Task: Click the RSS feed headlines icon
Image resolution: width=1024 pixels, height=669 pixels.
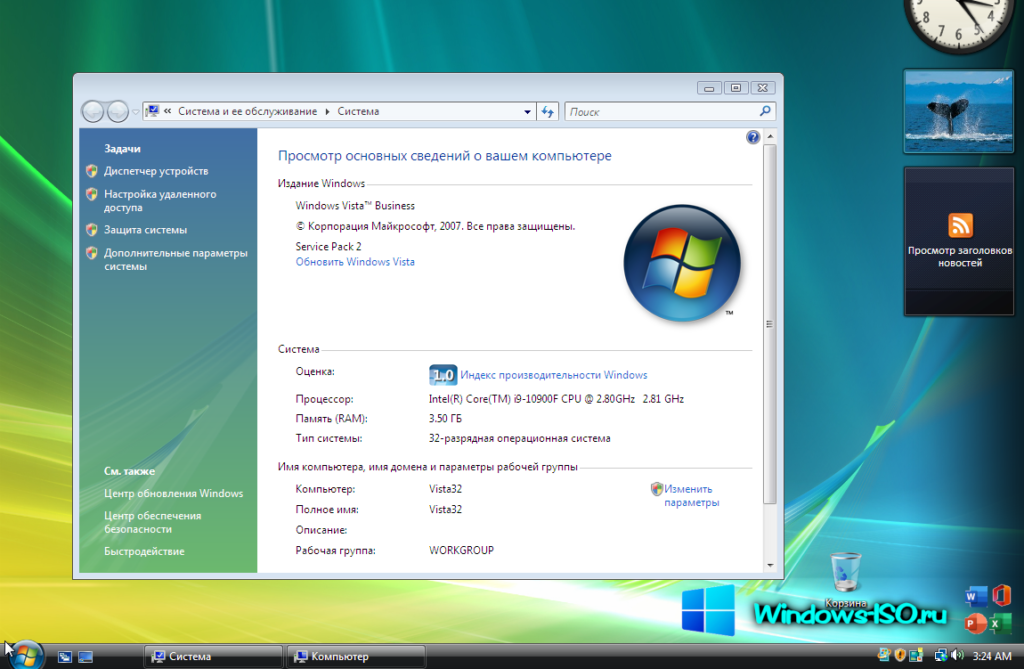Action: [x=960, y=225]
